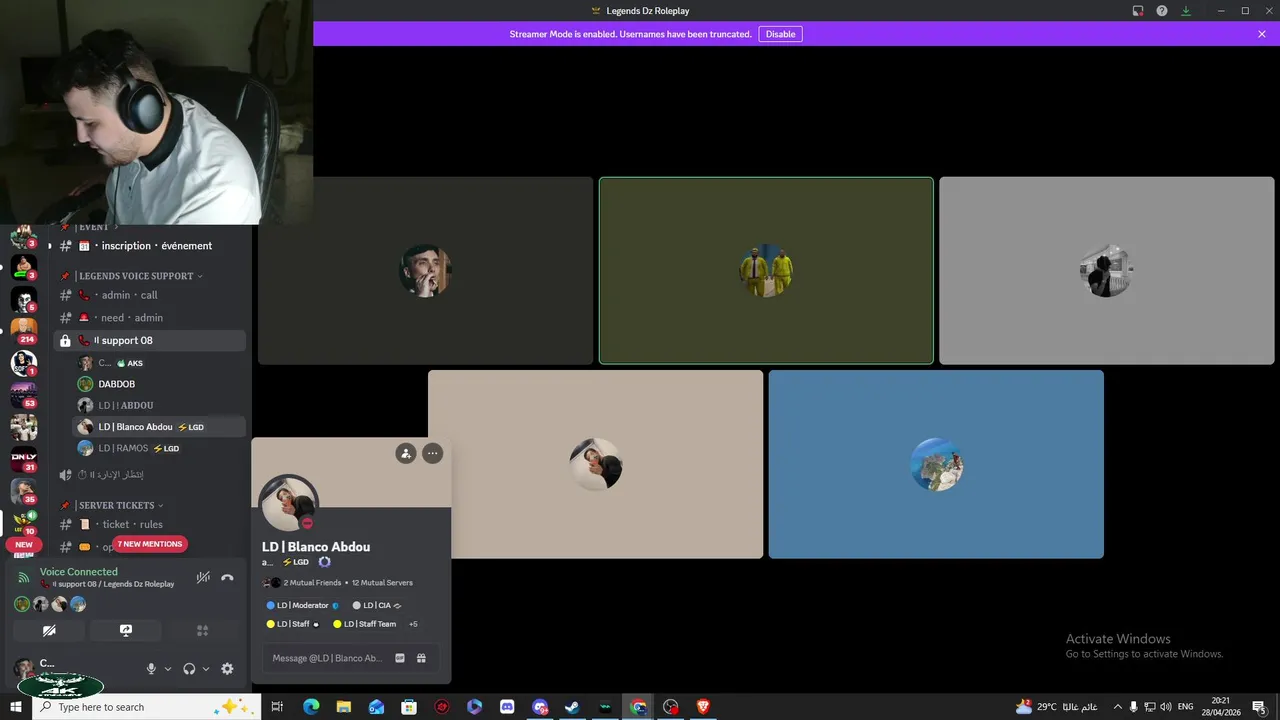Open the Discord inbox icon in title bar
The width and height of the screenshot is (1280, 720).
pyautogui.click(x=1138, y=11)
